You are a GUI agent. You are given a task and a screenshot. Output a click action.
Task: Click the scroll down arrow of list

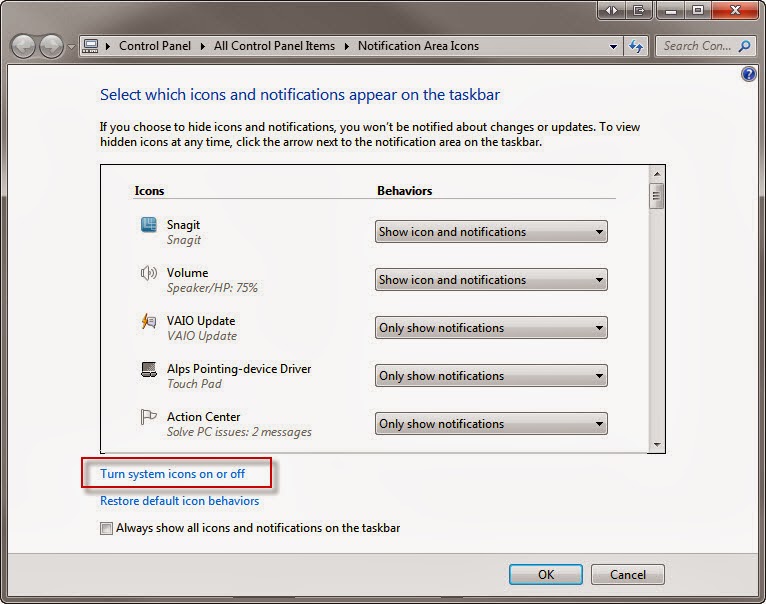click(x=657, y=445)
